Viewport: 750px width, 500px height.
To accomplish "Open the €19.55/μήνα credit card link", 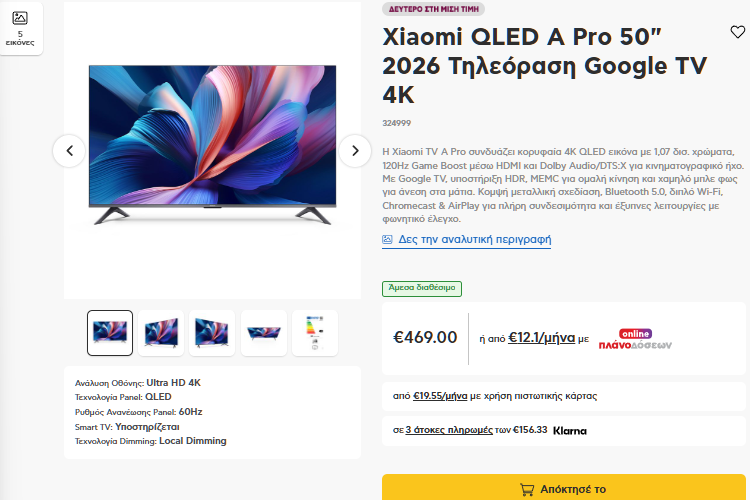I will (440, 396).
